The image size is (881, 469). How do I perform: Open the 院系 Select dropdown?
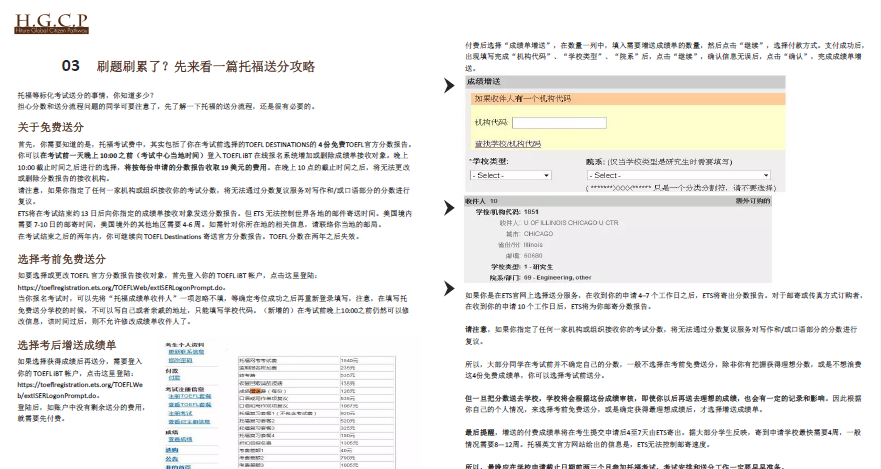point(678,175)
